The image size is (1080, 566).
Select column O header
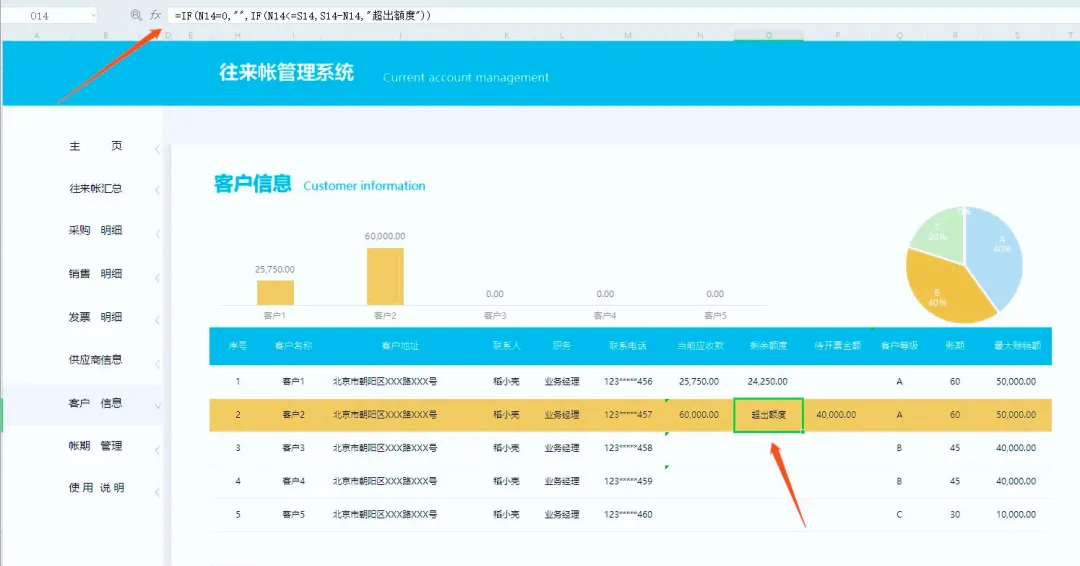(769, 35)
